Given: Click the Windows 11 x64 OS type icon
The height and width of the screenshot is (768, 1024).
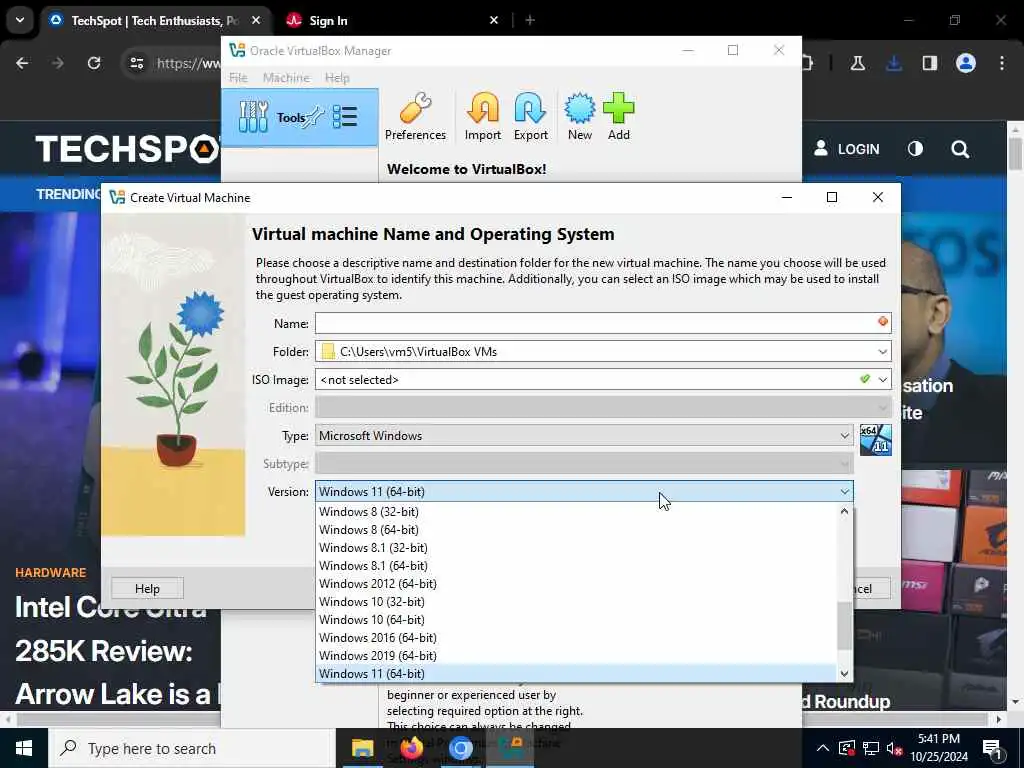Looking at the screenshot, I should [x=875, y=440].
